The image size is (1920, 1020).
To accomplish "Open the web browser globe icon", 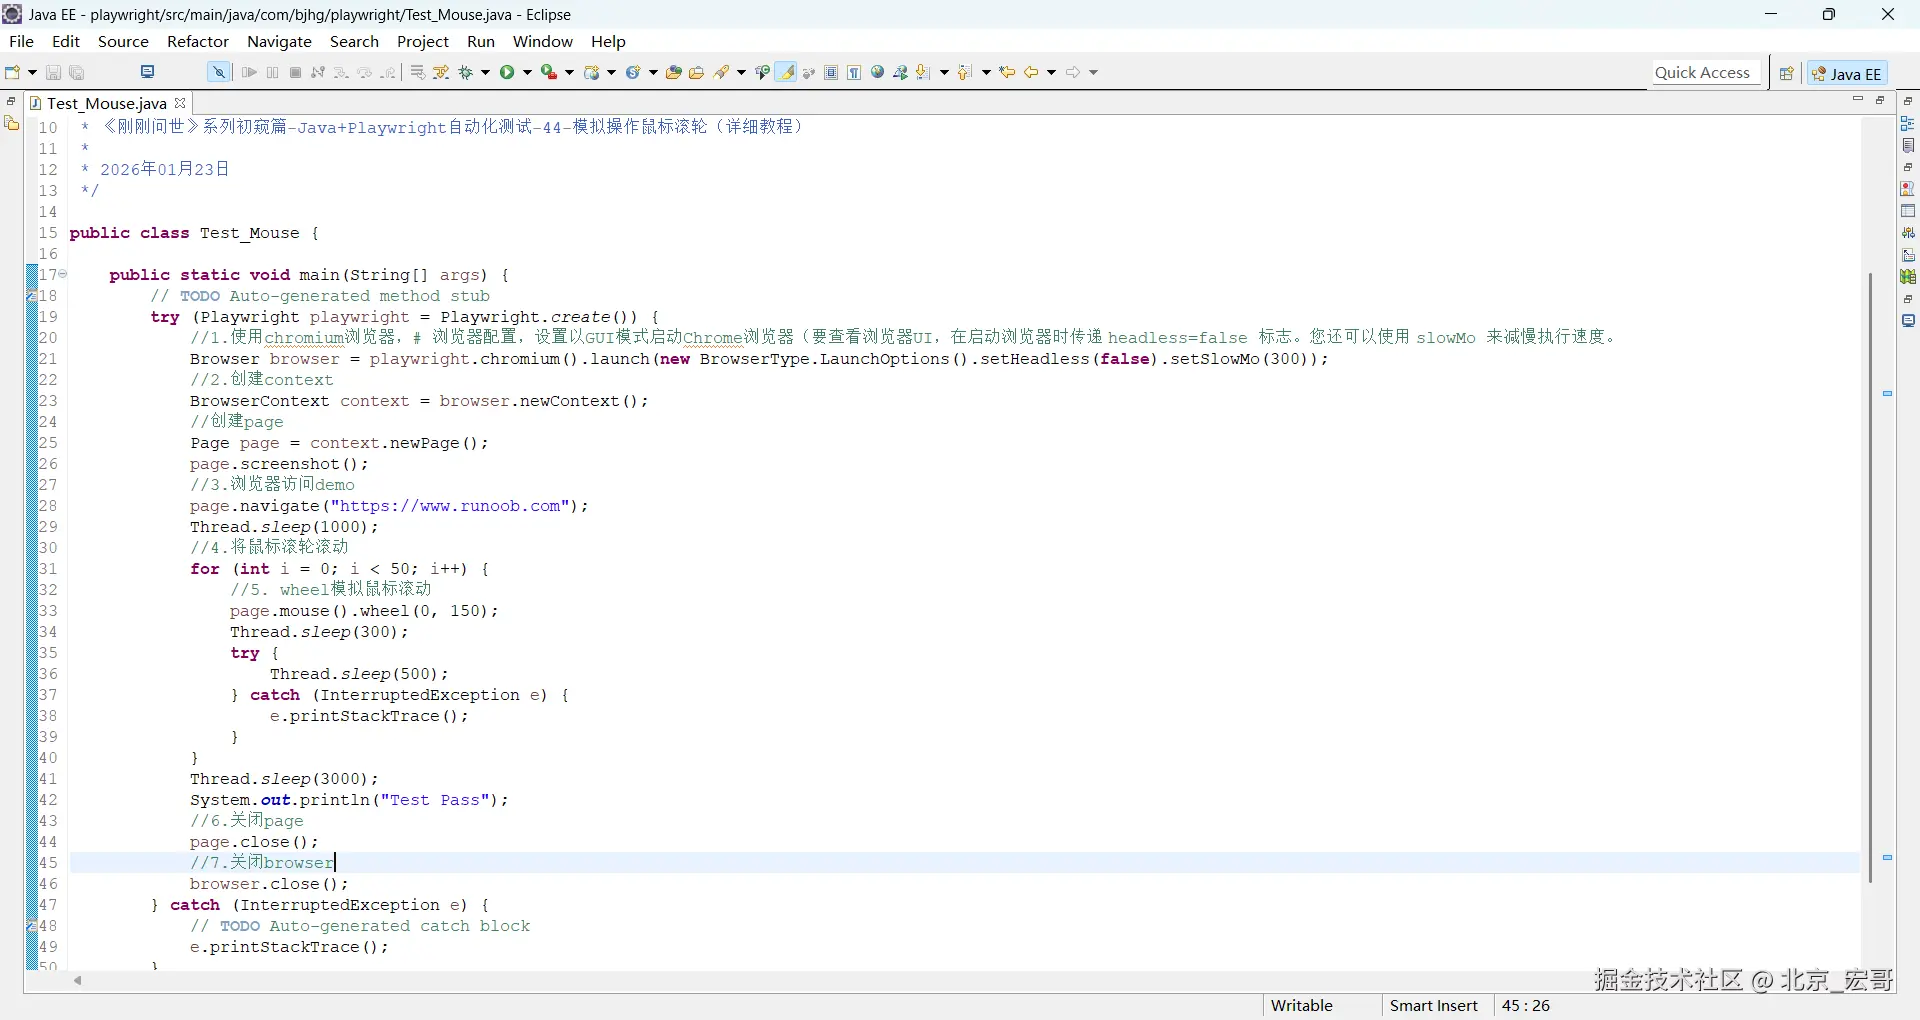I will pos(878,72).
